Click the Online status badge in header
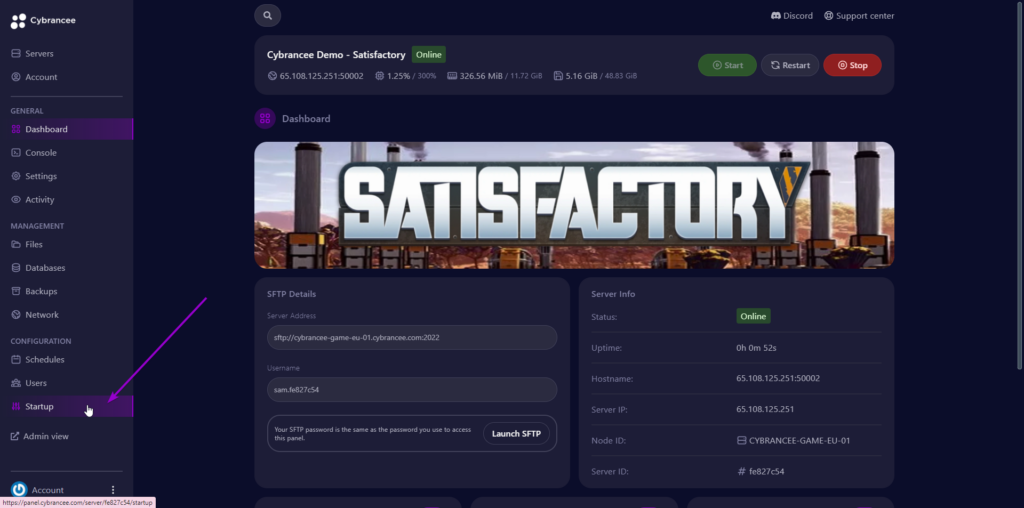 [428, 55]
